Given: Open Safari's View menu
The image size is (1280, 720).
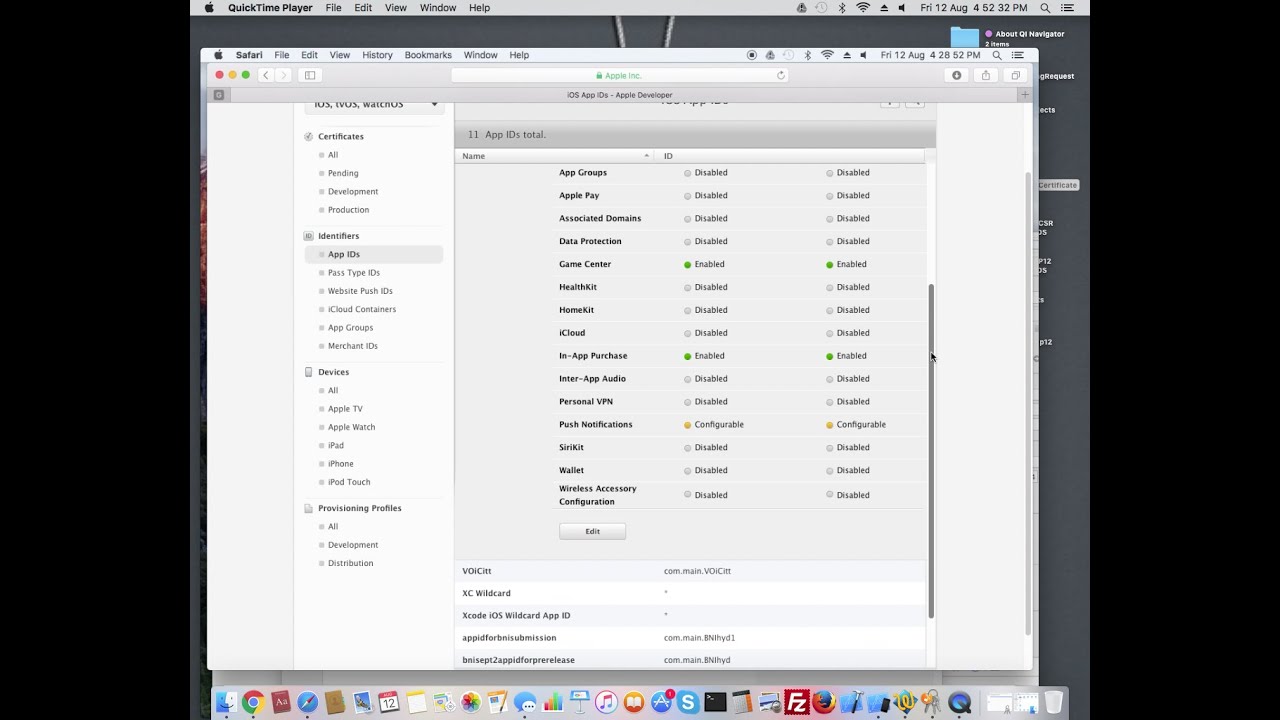Looking at the screenshot, I should (340, 55).
